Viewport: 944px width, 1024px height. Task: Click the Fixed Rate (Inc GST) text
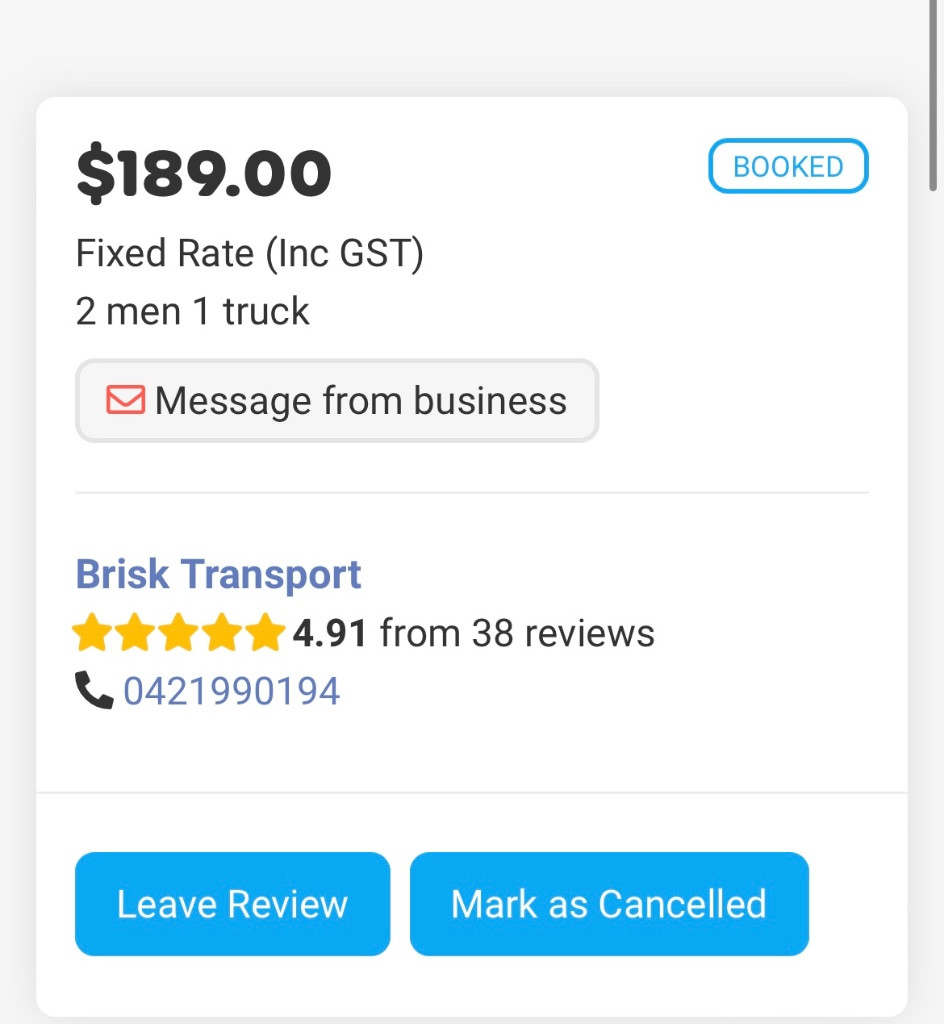[250, 253]
